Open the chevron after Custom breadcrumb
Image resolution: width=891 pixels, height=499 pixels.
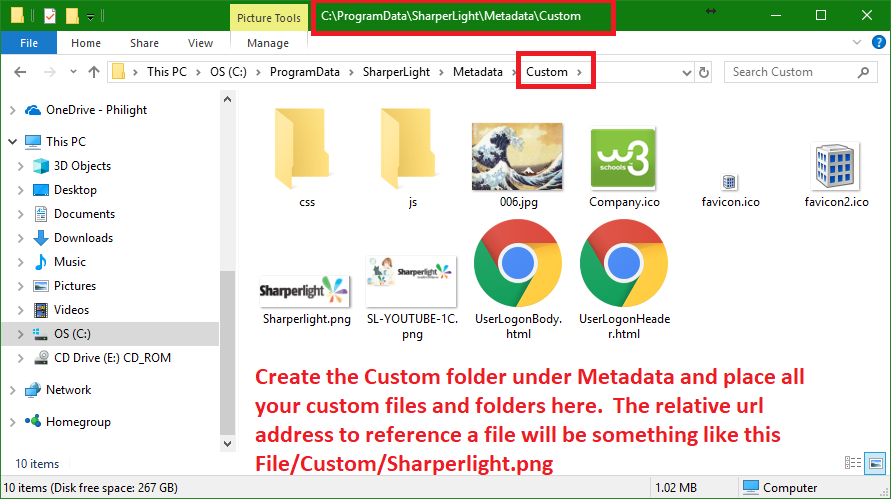pyautogui.click(x=580, y=72)
